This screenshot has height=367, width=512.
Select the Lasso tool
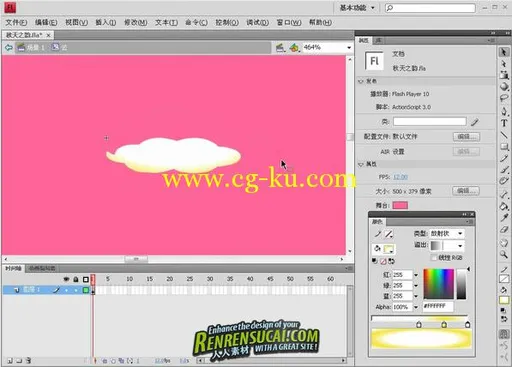504,98
